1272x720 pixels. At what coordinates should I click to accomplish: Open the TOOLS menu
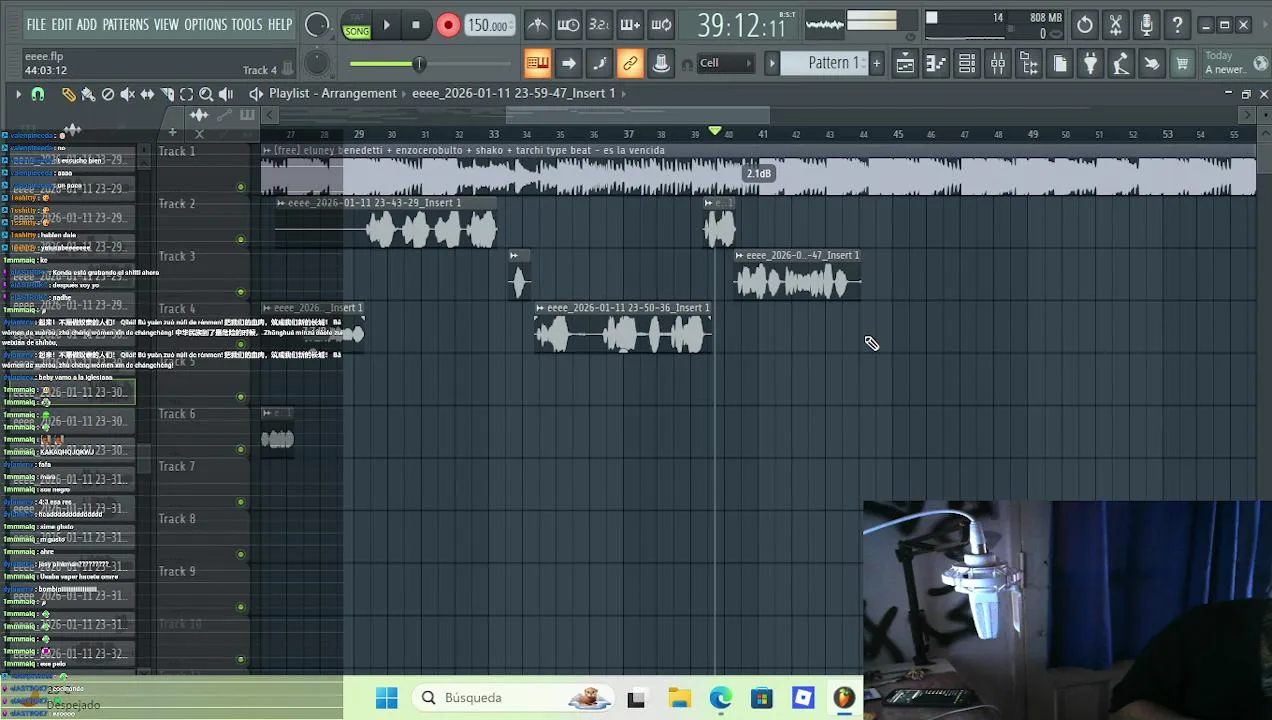247,25
